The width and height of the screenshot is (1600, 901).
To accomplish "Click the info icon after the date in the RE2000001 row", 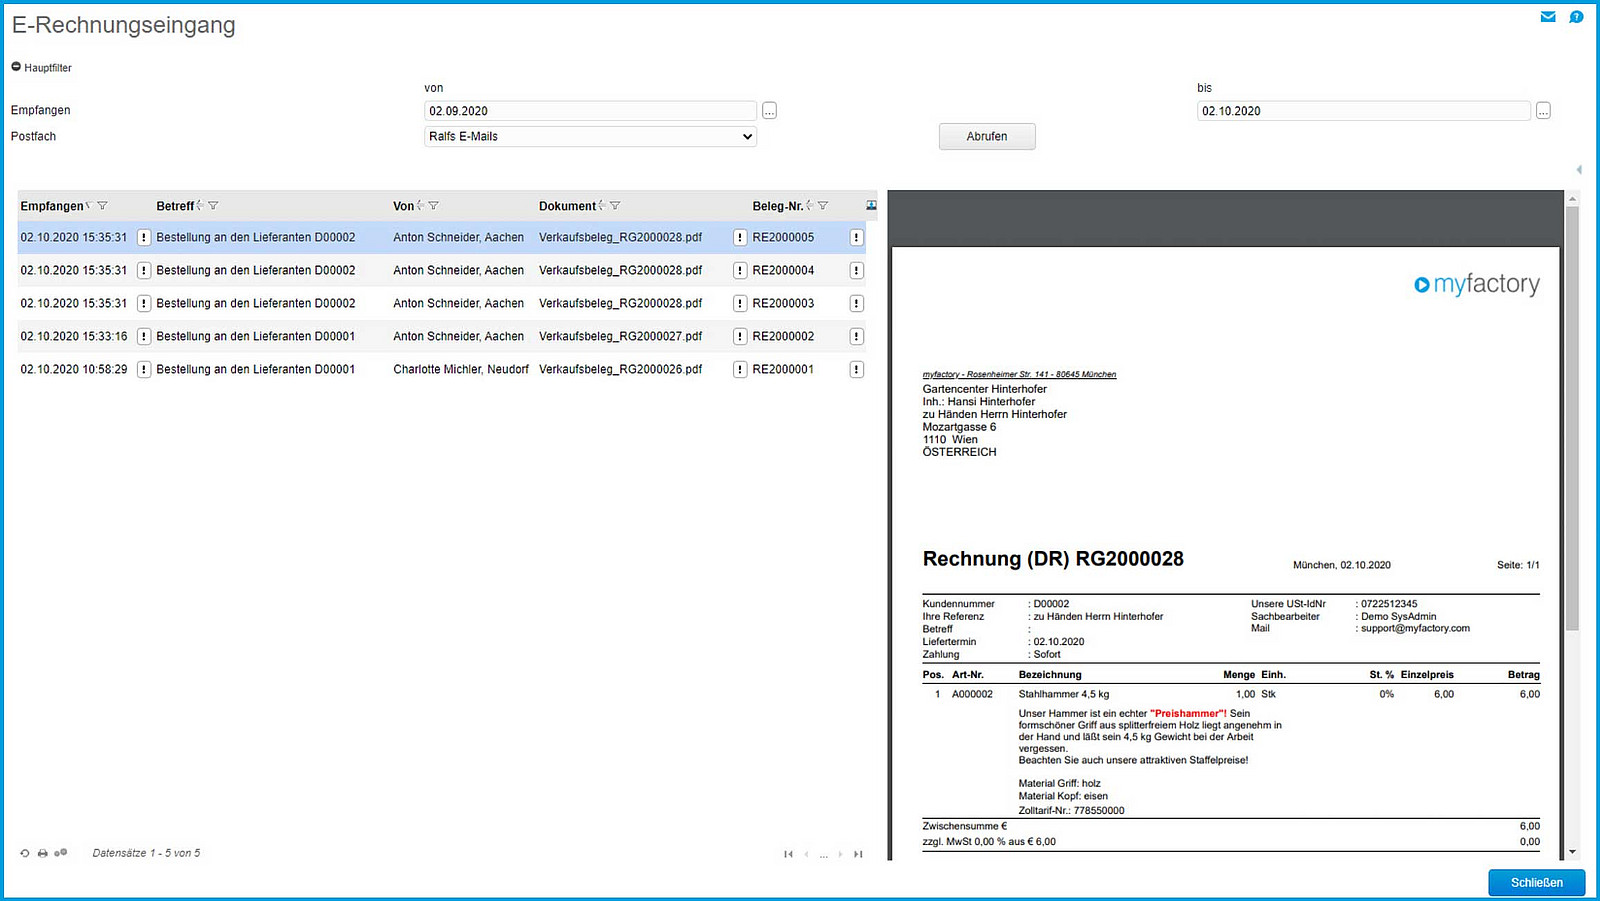I will (x=144, y=370).
